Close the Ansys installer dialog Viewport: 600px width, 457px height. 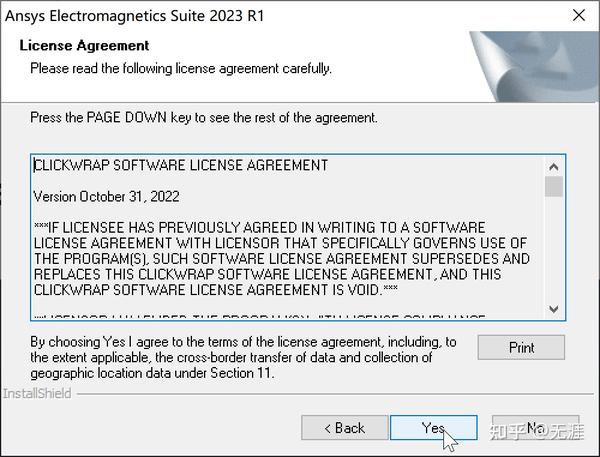579,15
